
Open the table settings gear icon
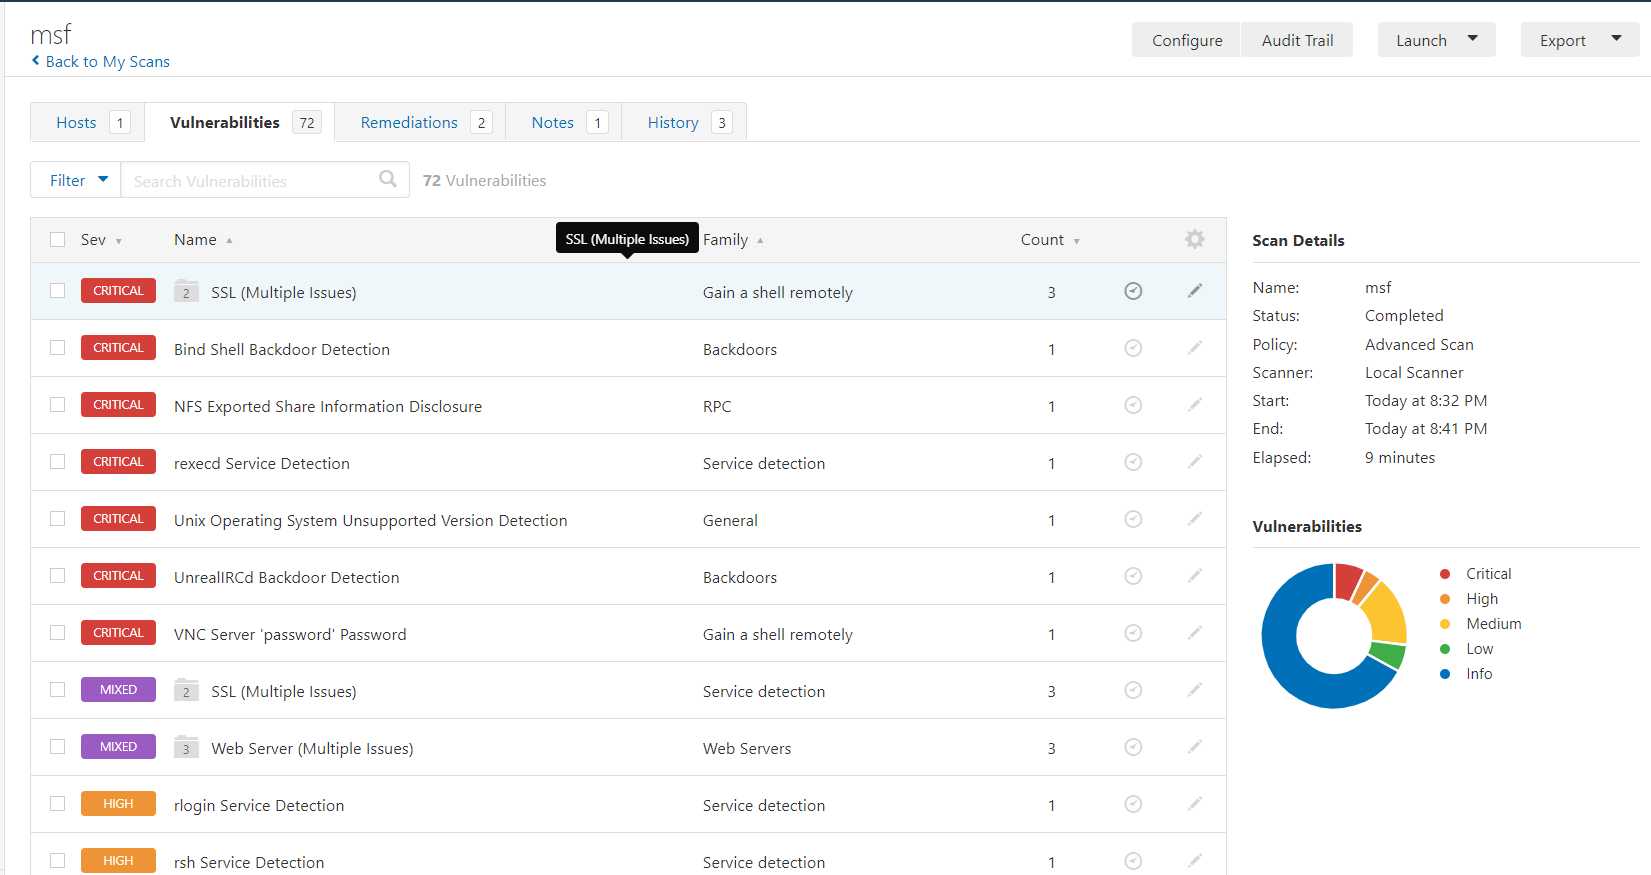tap(1194, 239)
